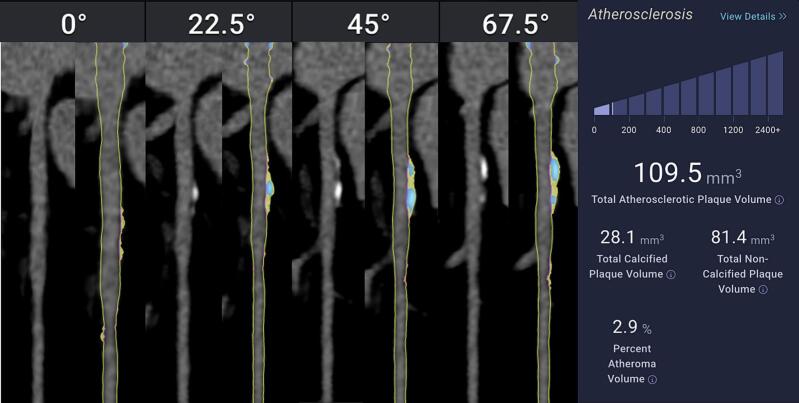Click info icon next to Total Non-Calcified Plaque Volume
This screenshot has width=799, height=403.
[x=763, y=289]
